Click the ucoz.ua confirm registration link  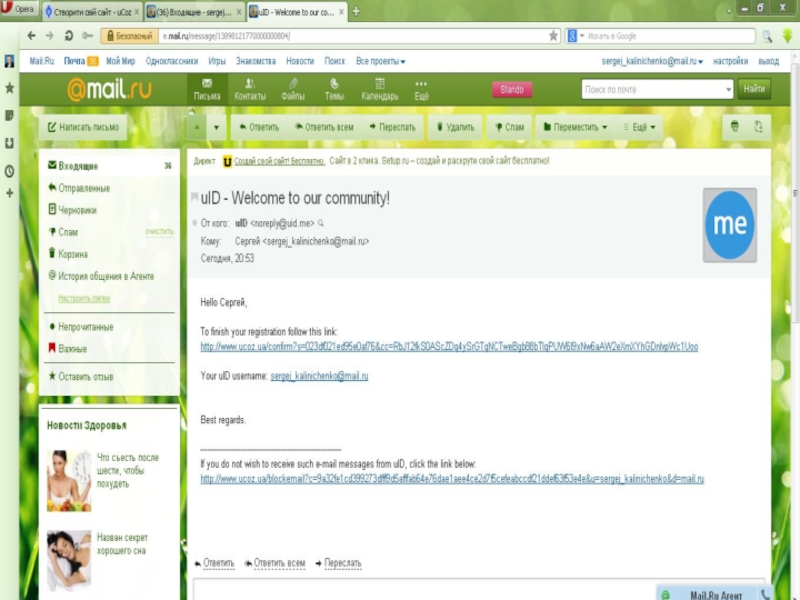[x=449, y=347]
